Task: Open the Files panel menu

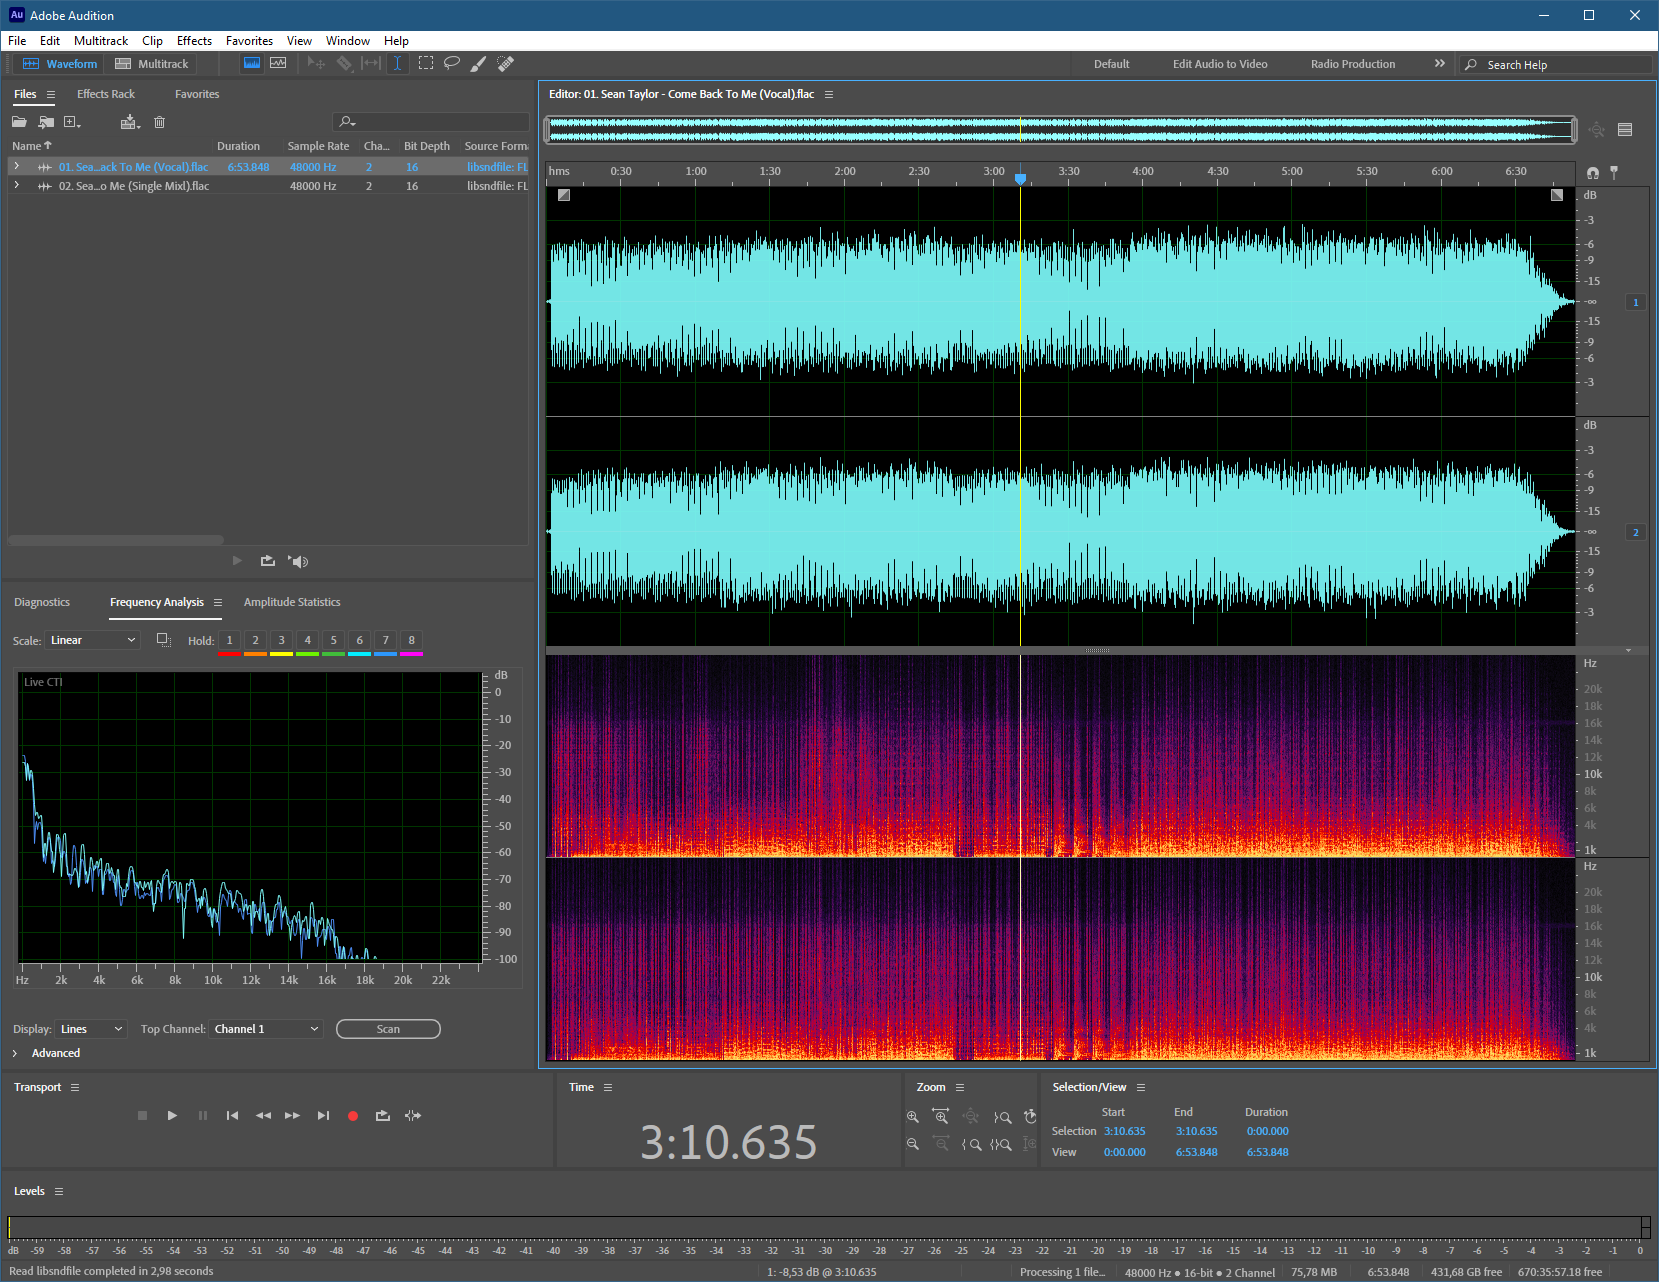Action: [51, 94]
